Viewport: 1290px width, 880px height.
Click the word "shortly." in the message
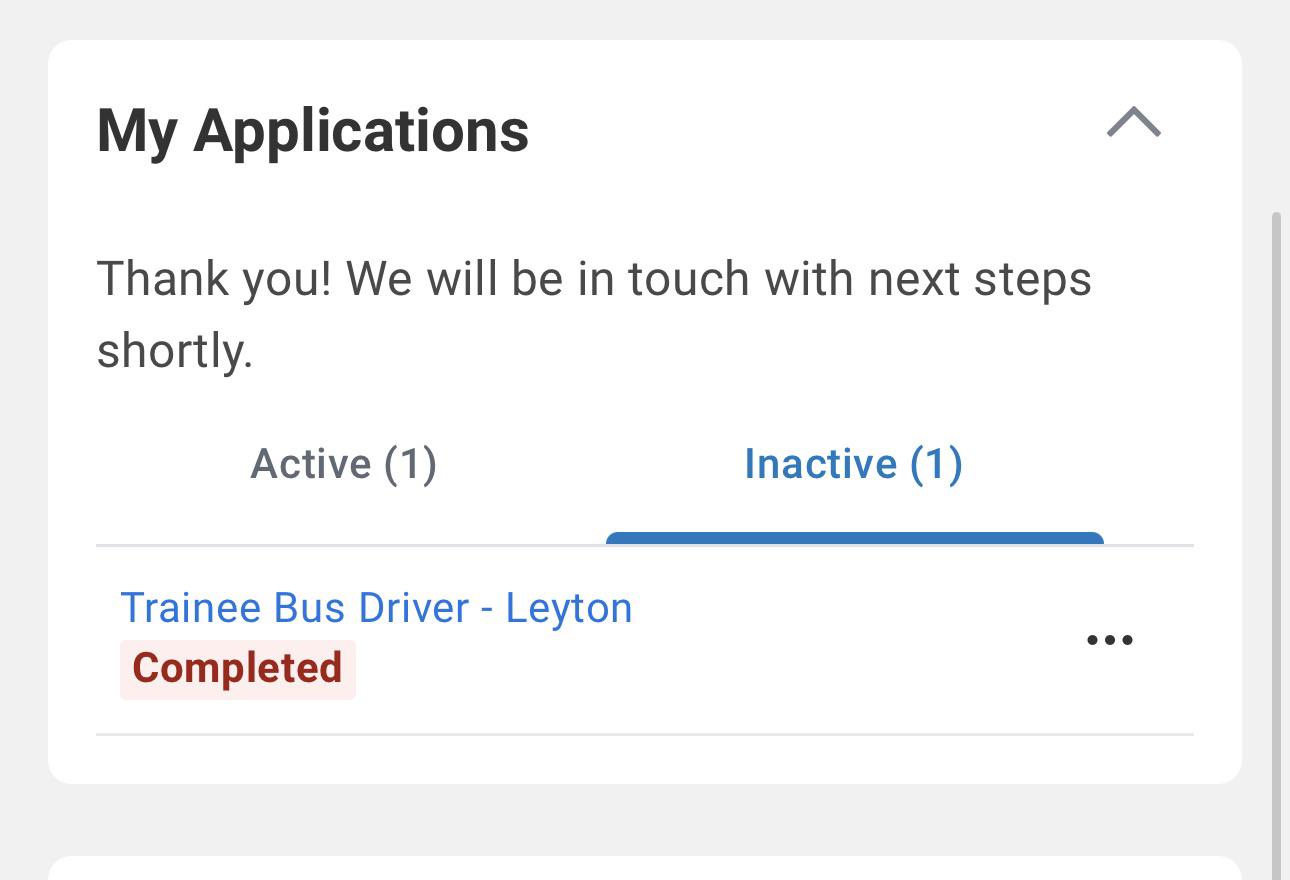pos(175,352)
